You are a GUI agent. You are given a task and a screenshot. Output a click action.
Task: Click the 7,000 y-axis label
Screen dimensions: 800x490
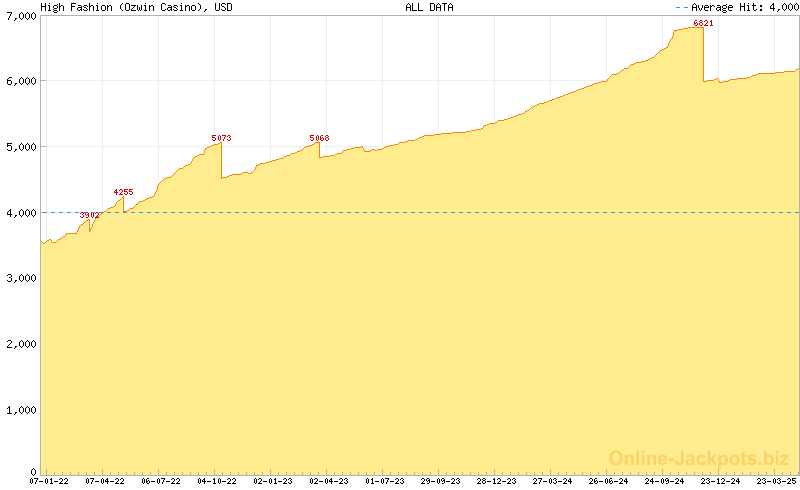point(20,14)
